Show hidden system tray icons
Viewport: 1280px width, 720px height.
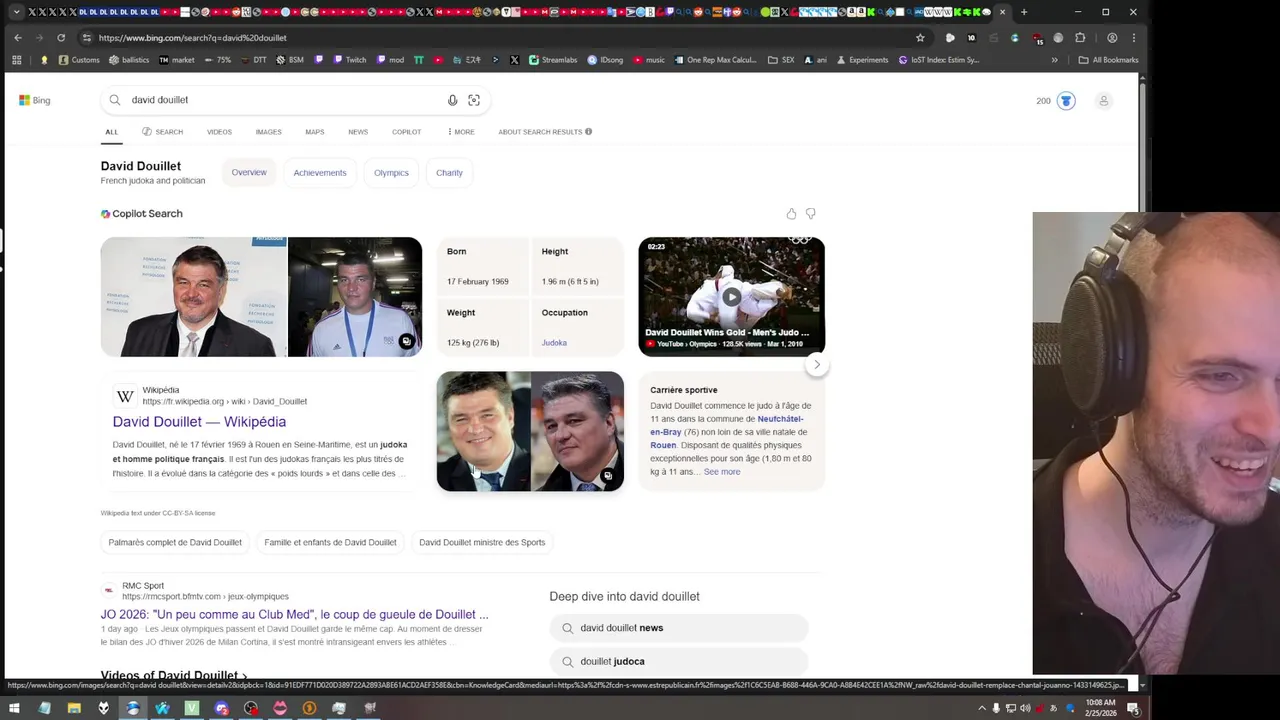click(981, 708)
